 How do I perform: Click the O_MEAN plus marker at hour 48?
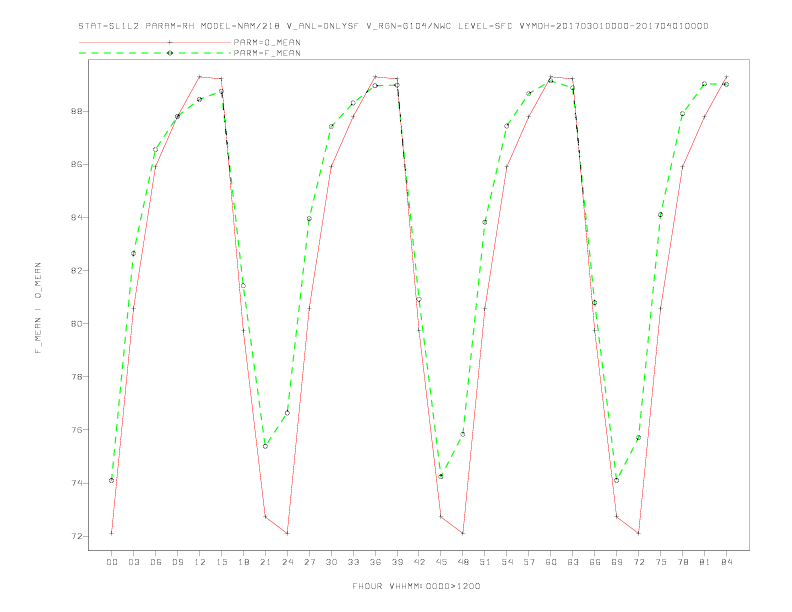click(463, 533)
